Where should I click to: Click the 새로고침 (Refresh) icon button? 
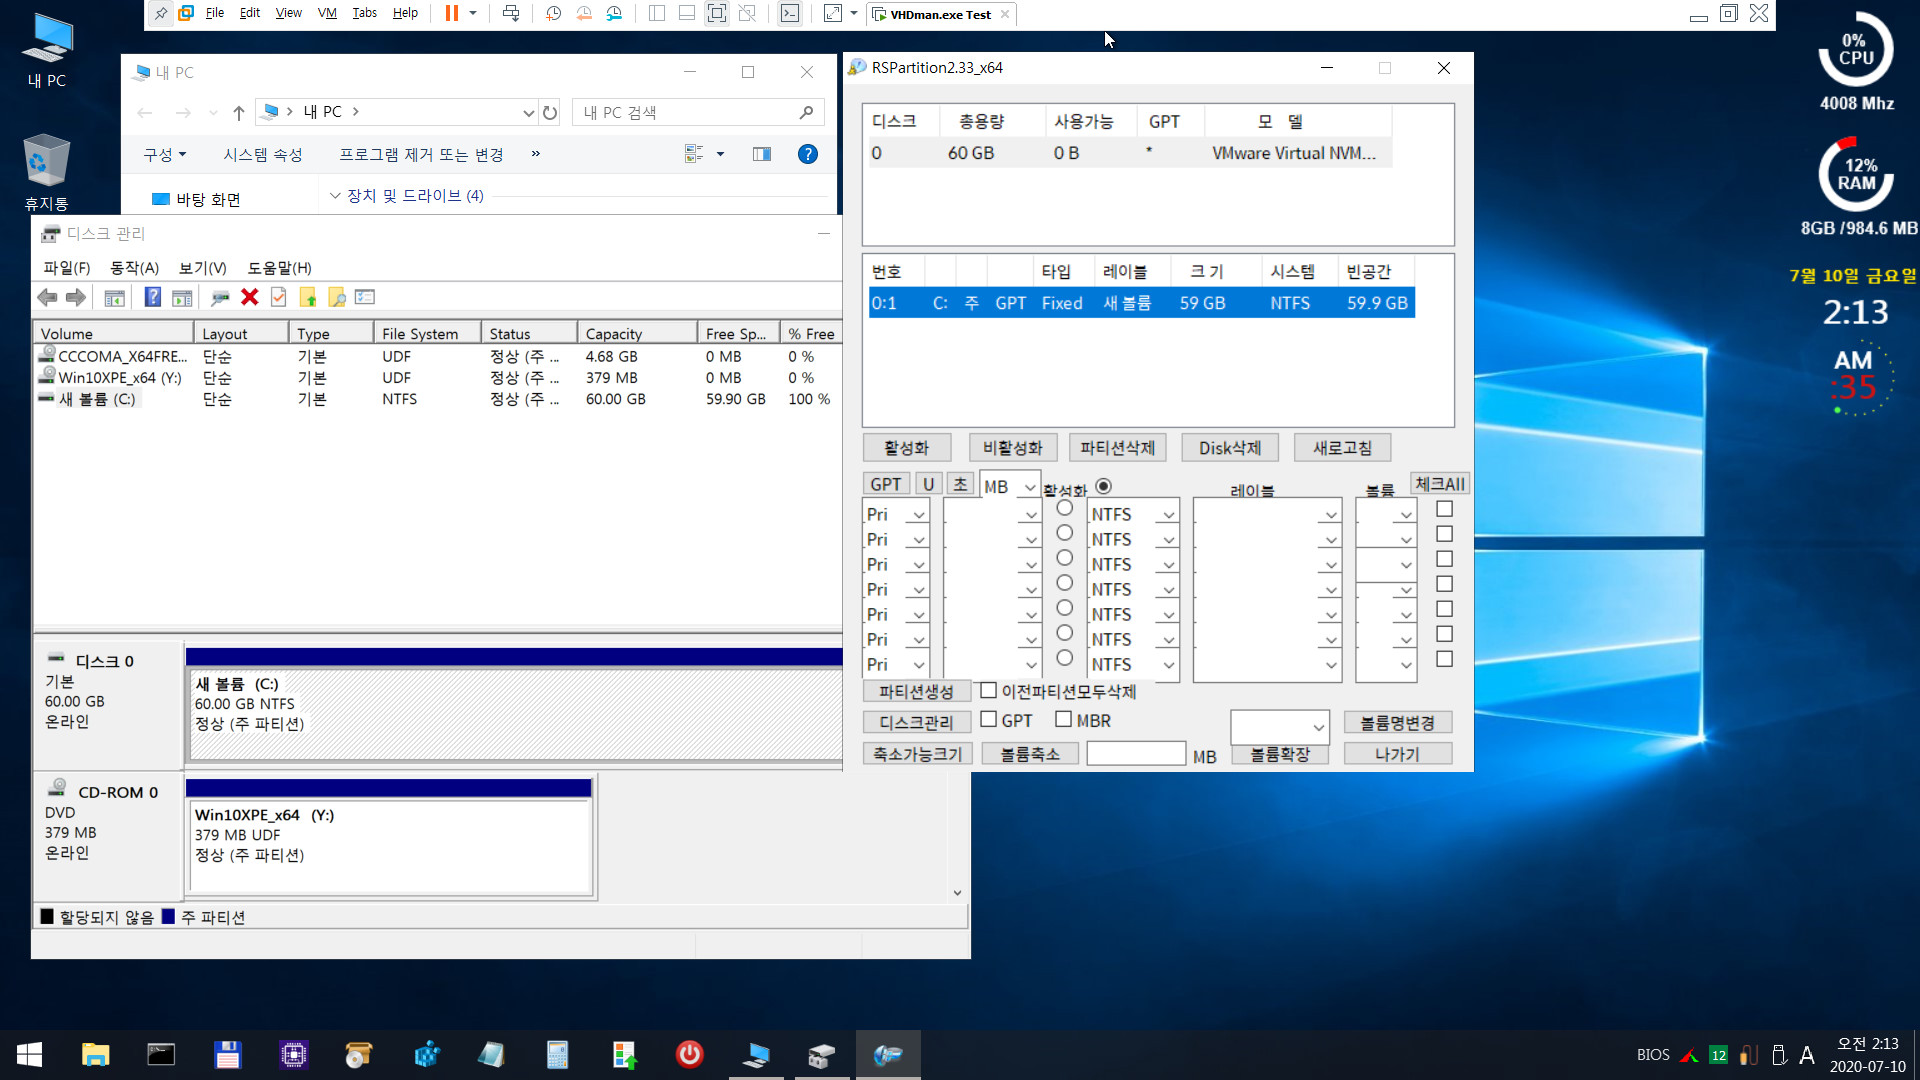click(1341, 447)
